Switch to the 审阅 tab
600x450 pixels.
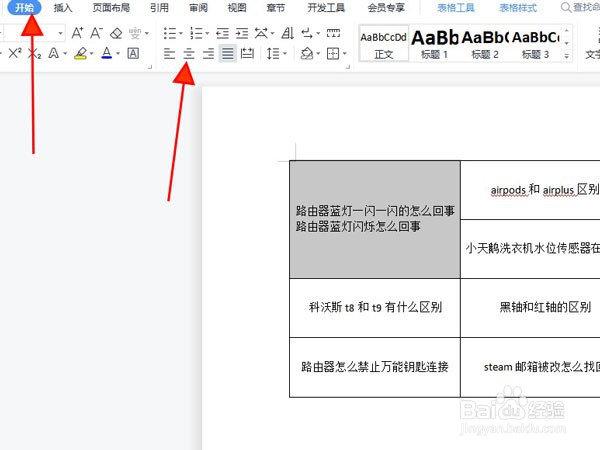pos(198,8)
